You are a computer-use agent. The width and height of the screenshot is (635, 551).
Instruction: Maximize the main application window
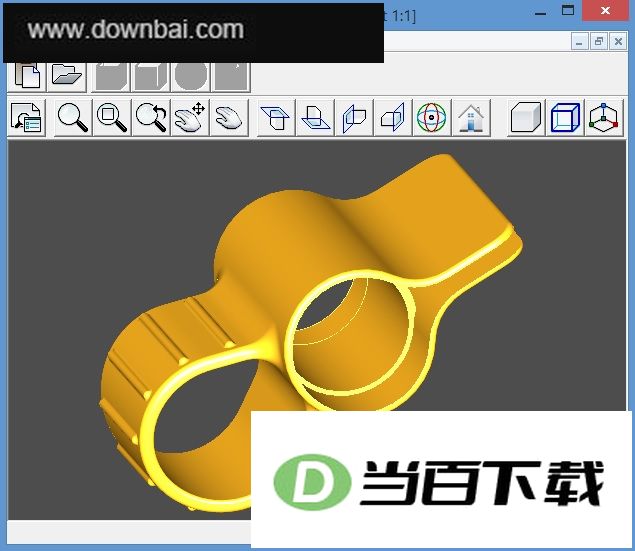568,11
